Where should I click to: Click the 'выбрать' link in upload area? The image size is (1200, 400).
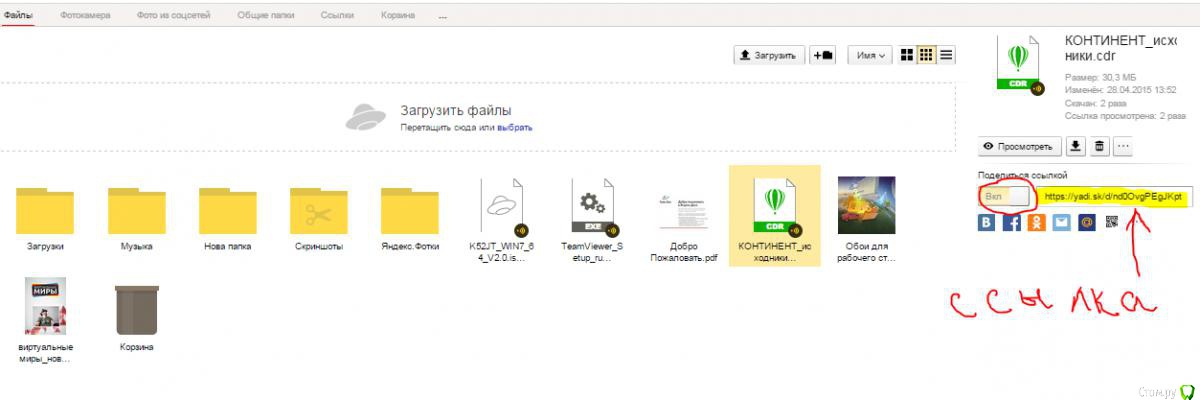515,128
